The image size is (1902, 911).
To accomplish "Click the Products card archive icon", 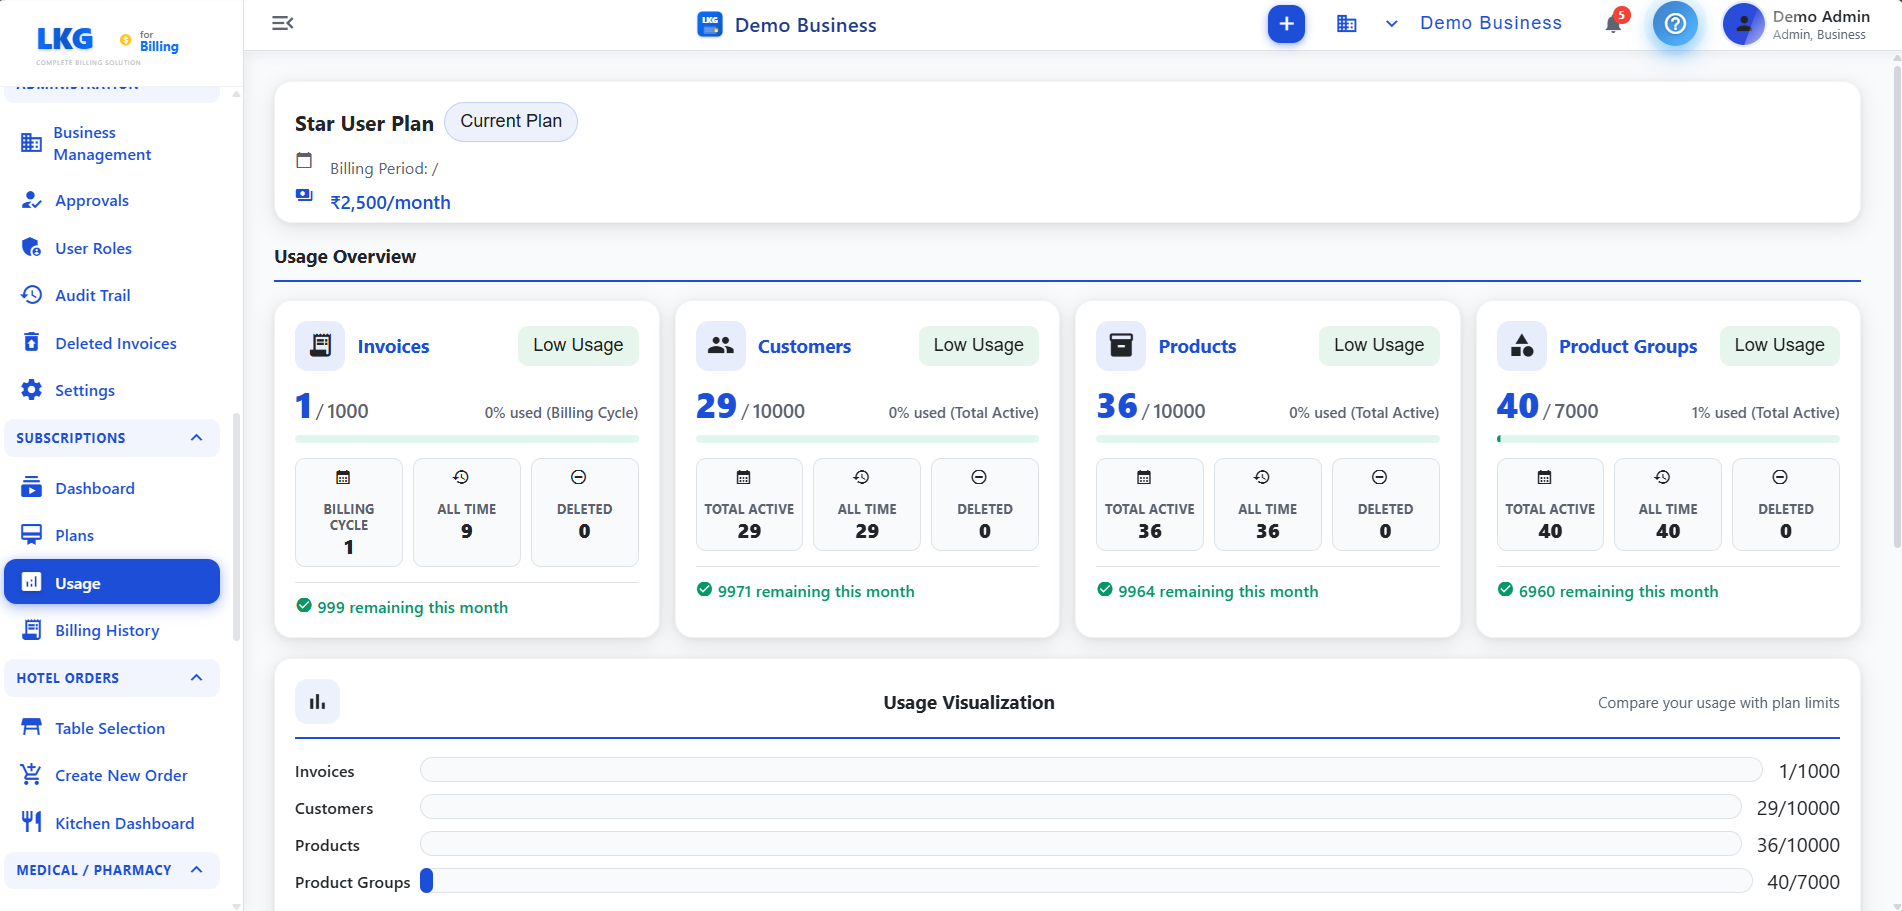I will [x=1121, y=346].
